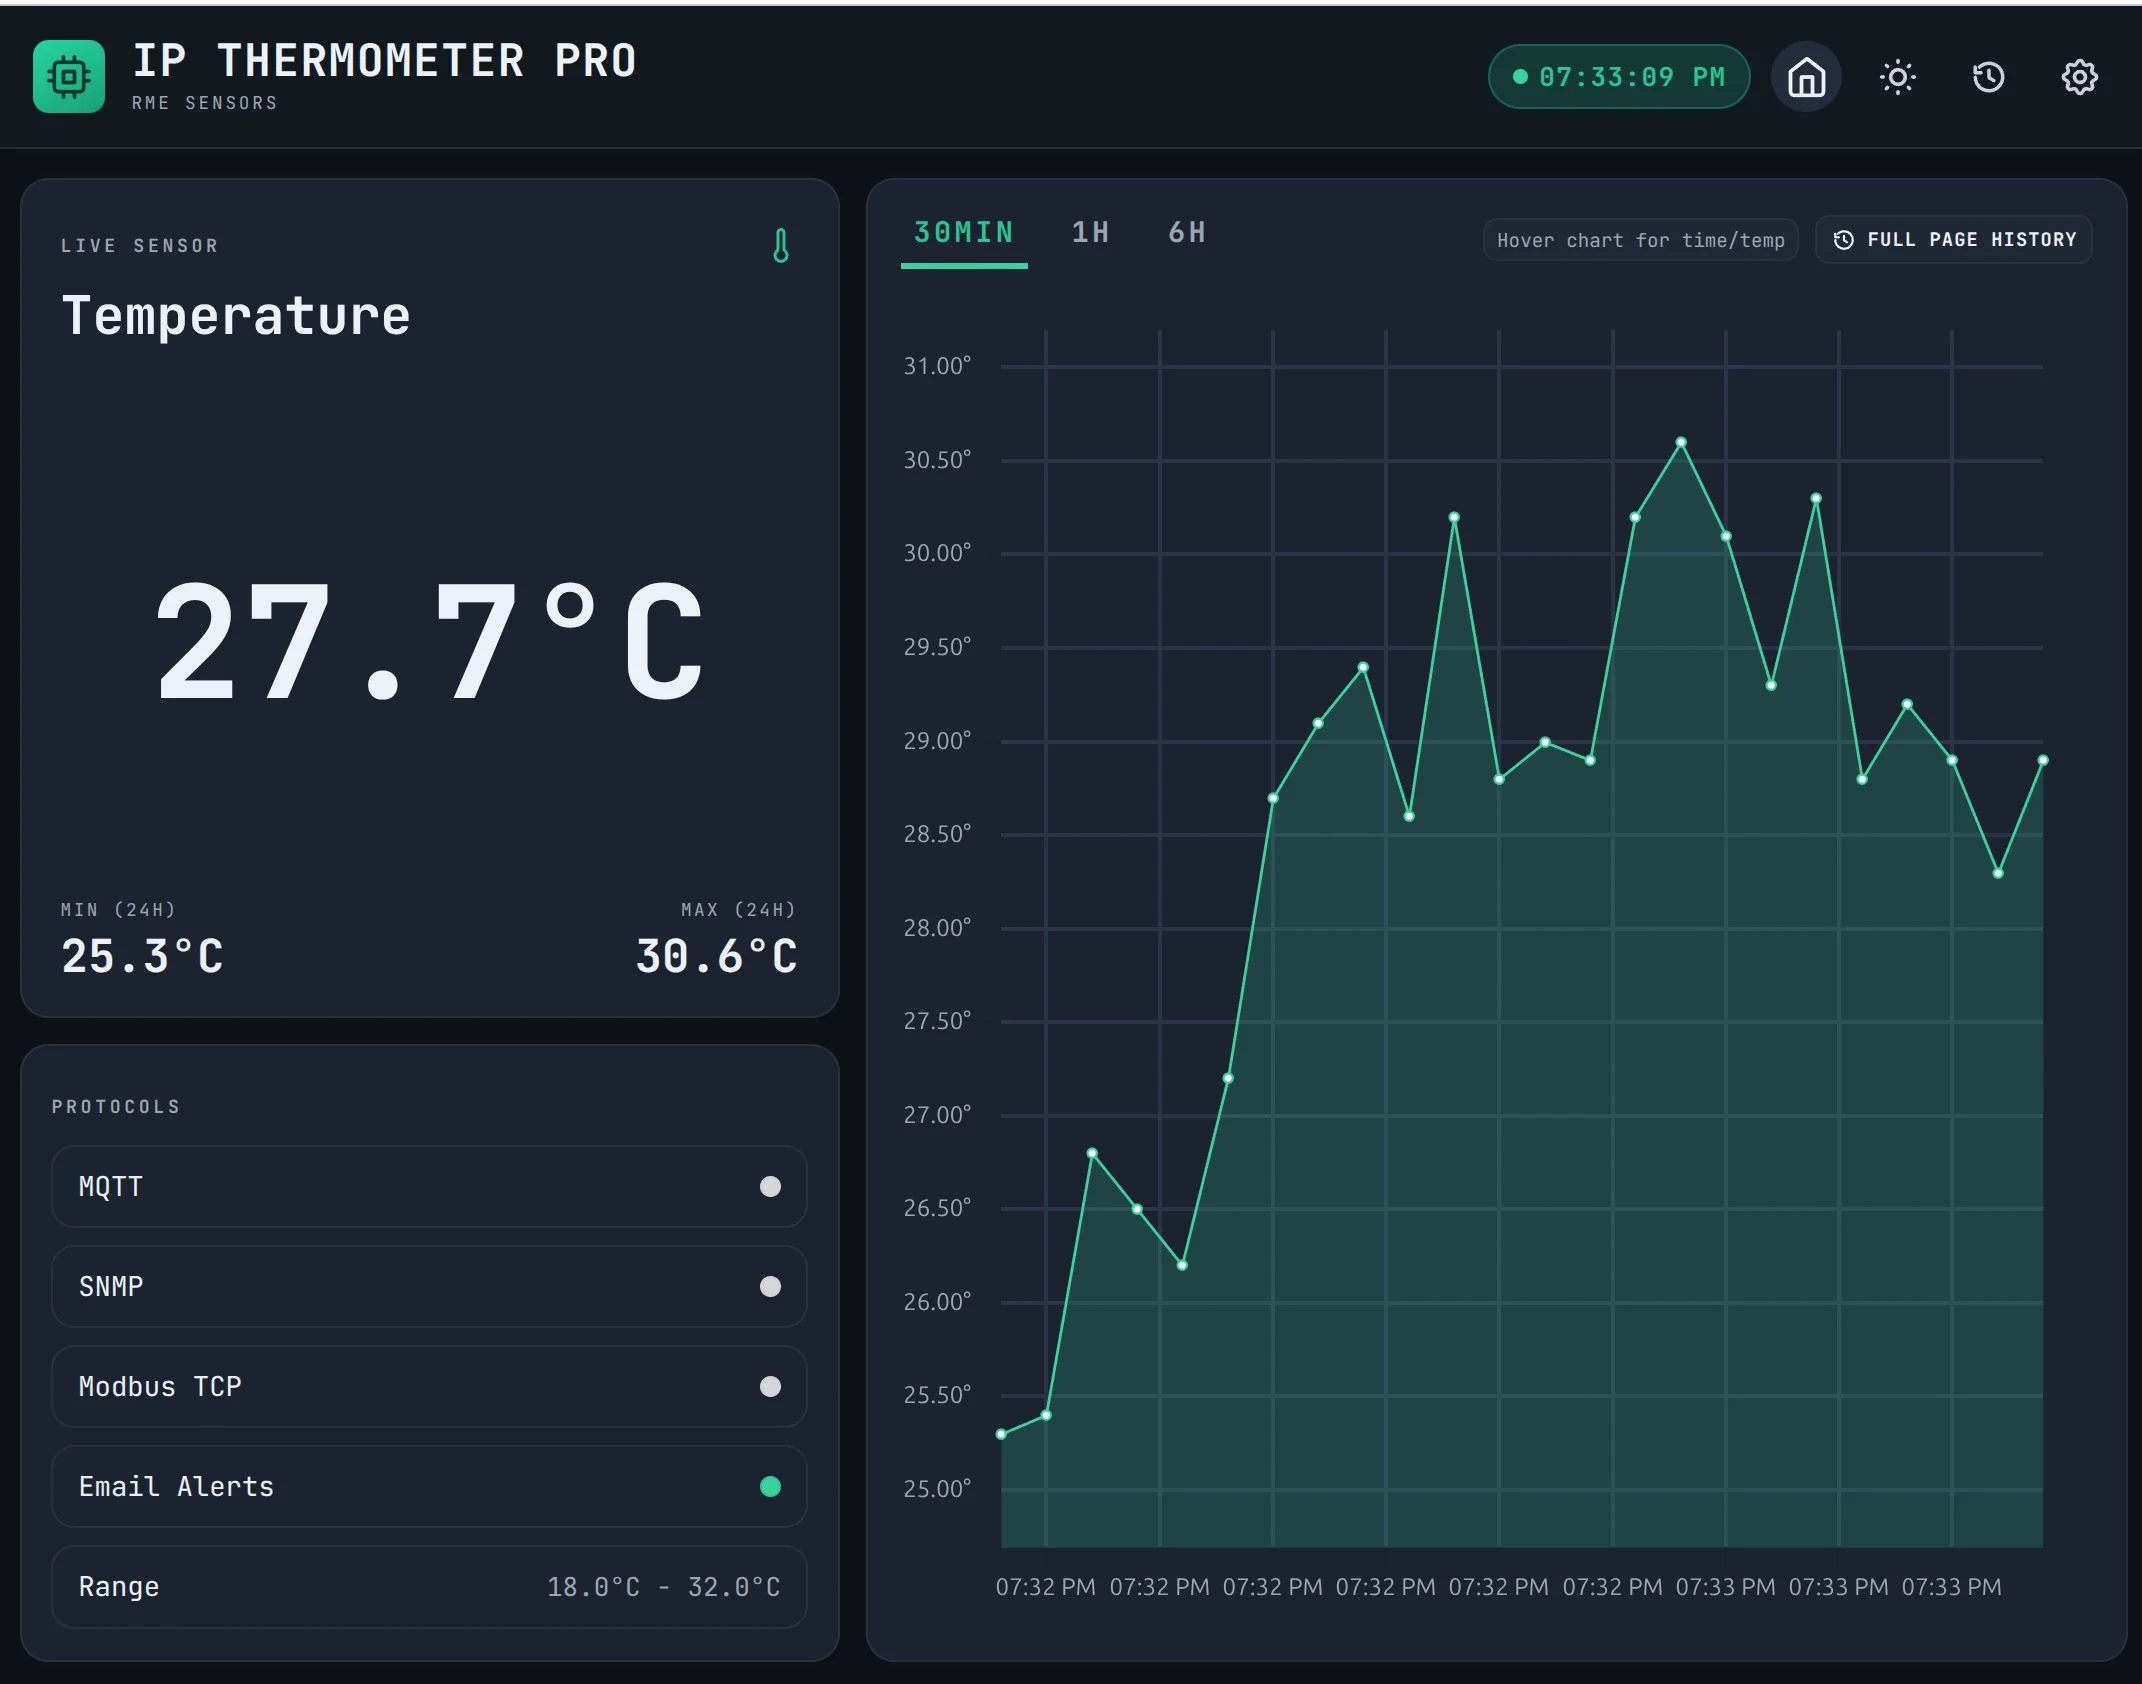Viewport: 2142px width, 1684px height.
Task: Click the chart peak point near 30.6°
Action: (1681, 442)
